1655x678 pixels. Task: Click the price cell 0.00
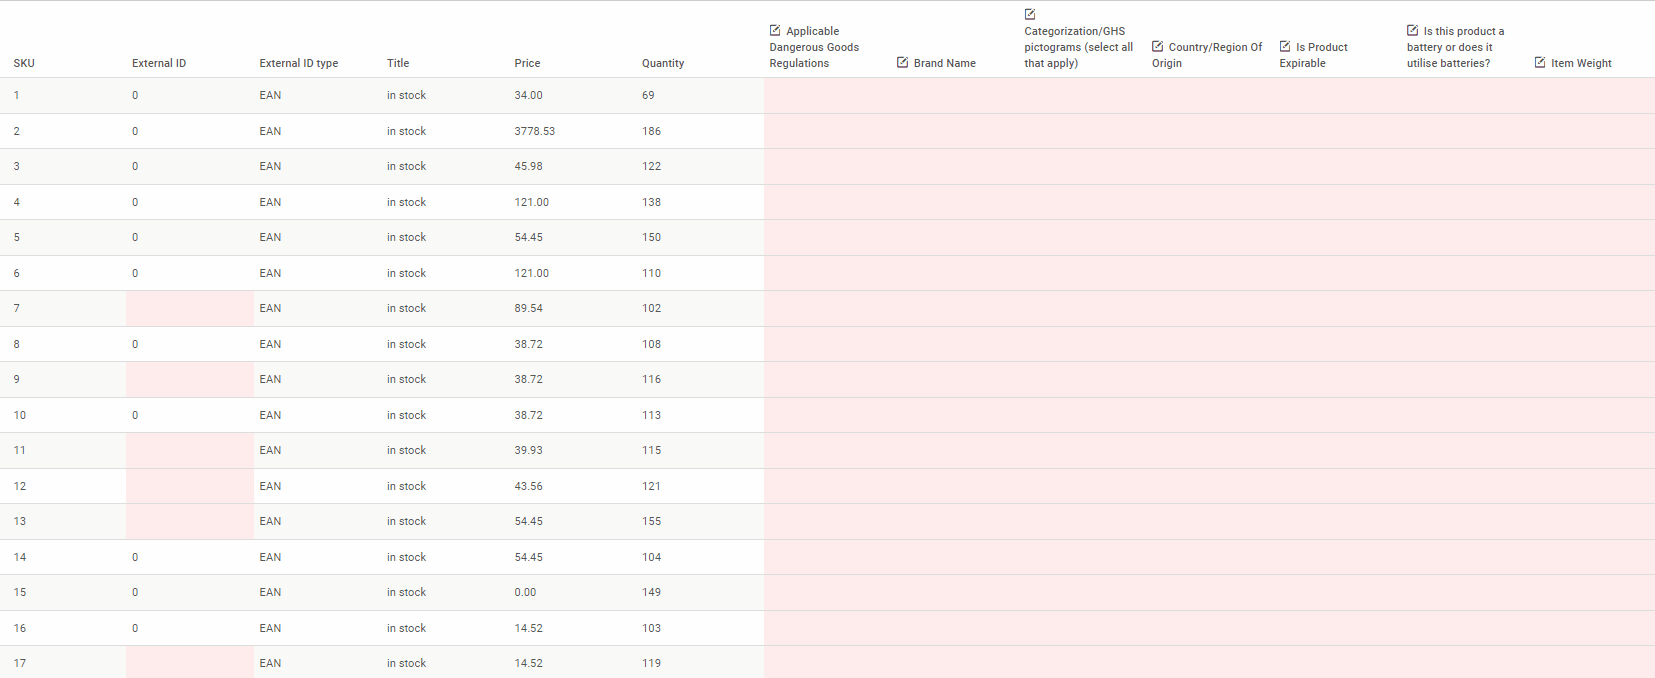pyautogui.click(x=526, y=592)
